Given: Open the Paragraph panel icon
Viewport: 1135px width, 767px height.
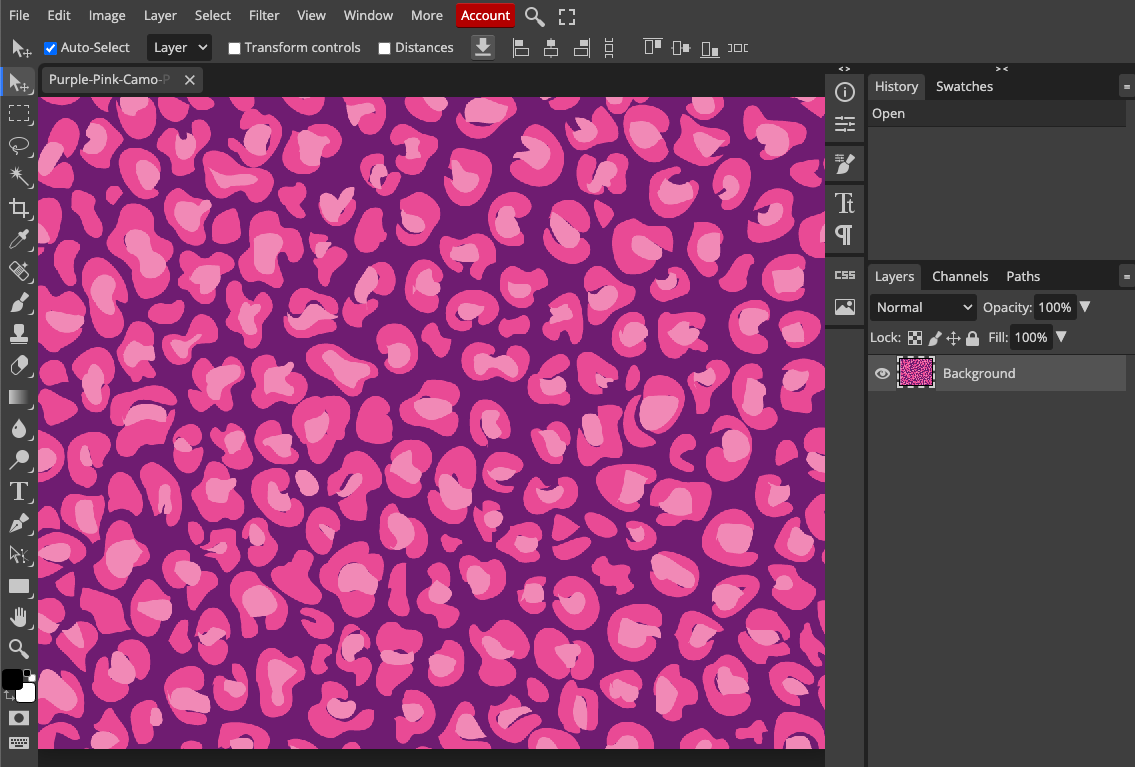Looking at the screenshot, I should click(845, 235).
